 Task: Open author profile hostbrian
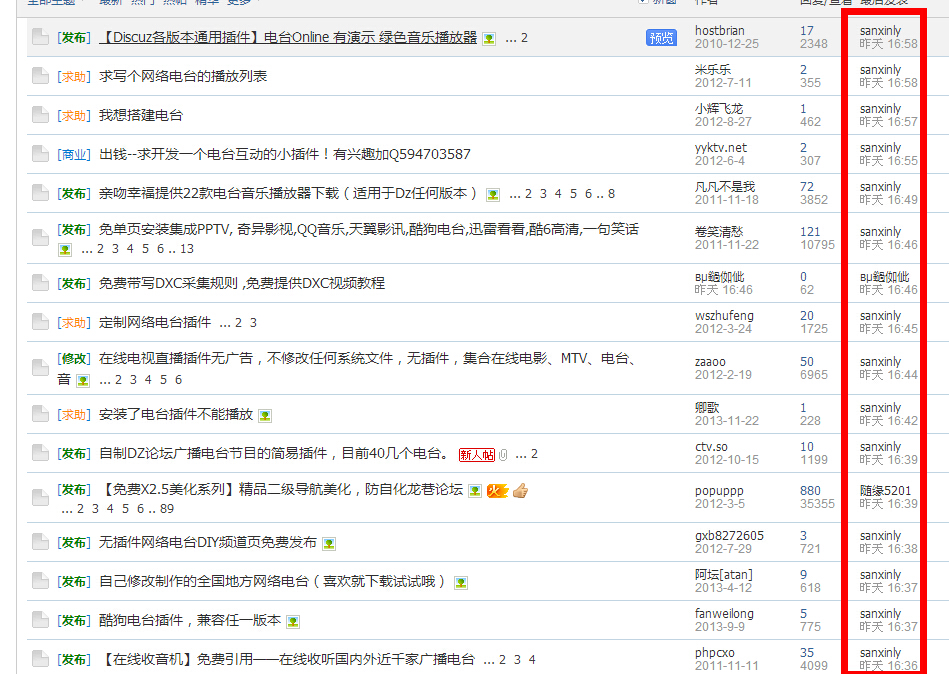click(x=719, y=31)
